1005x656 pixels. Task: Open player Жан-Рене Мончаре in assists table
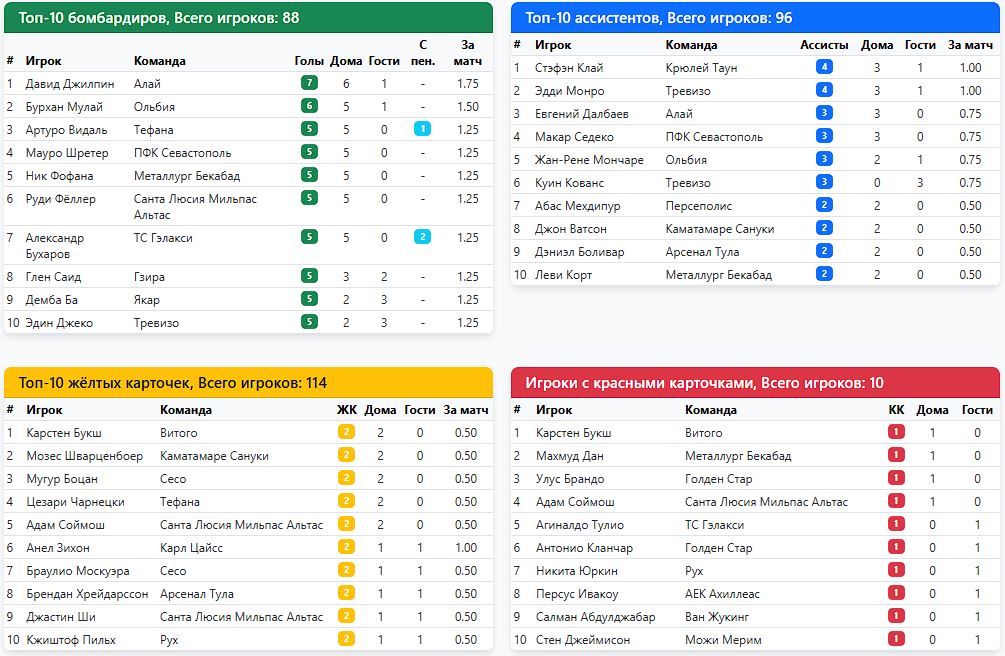(x=589, y=160)
